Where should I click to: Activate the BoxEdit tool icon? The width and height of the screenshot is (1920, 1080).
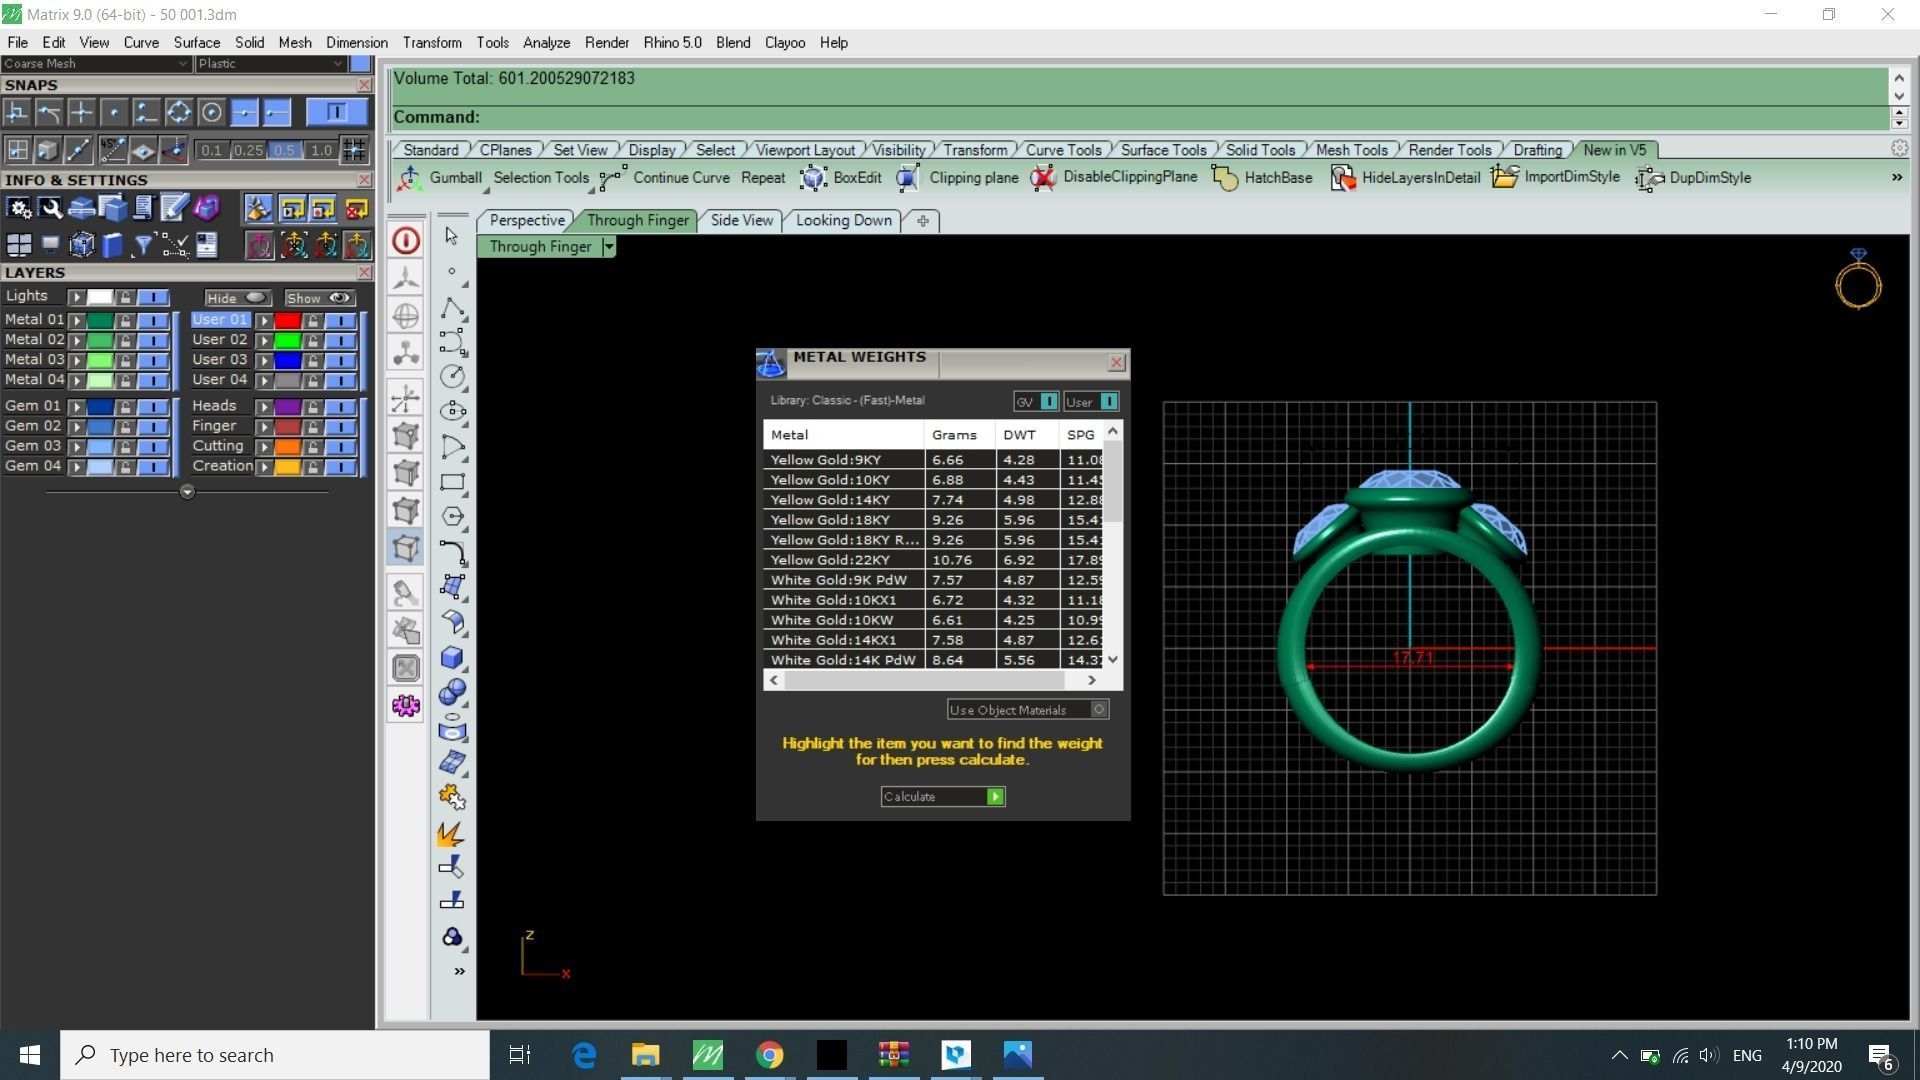point(813,178)
